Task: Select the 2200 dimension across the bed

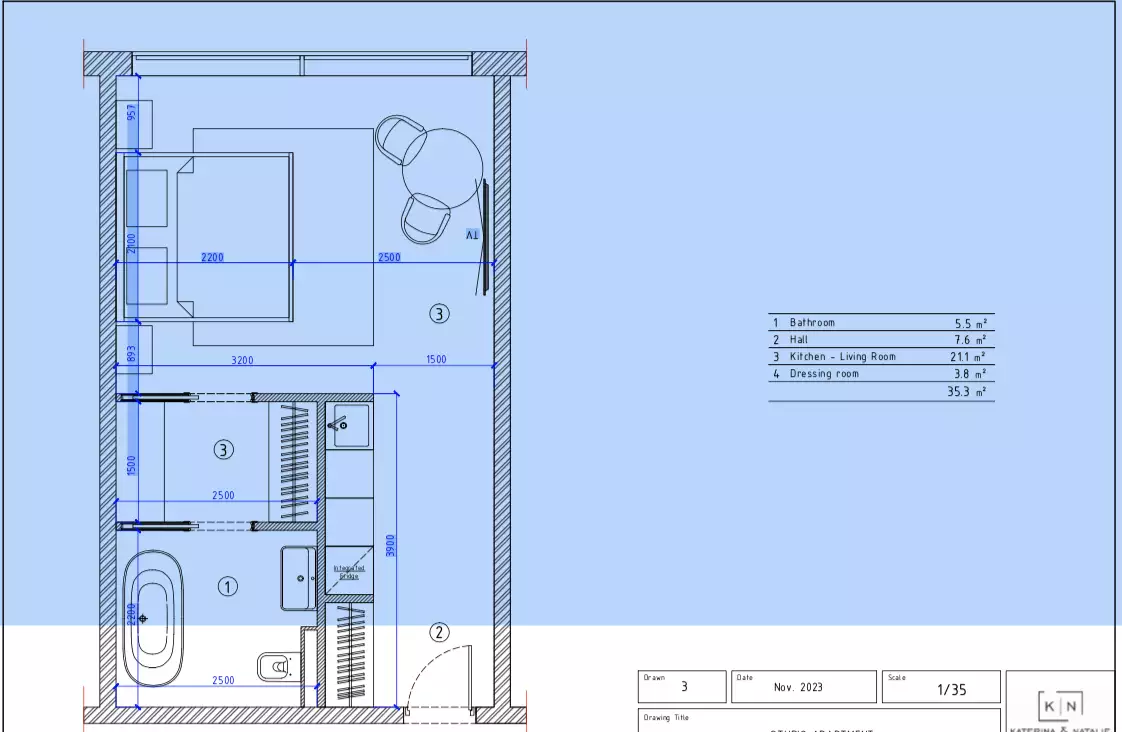Action: click(x=212, y=257)
